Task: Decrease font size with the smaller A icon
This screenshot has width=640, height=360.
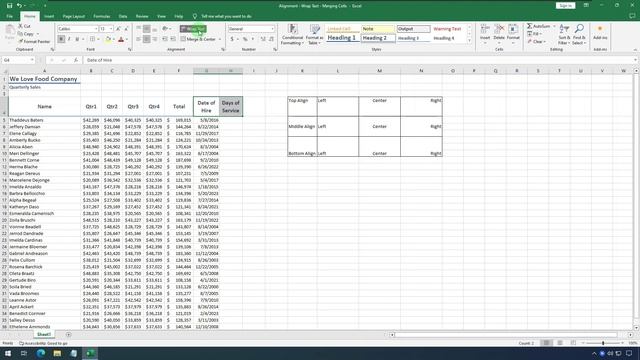Action: pos(126,29)
